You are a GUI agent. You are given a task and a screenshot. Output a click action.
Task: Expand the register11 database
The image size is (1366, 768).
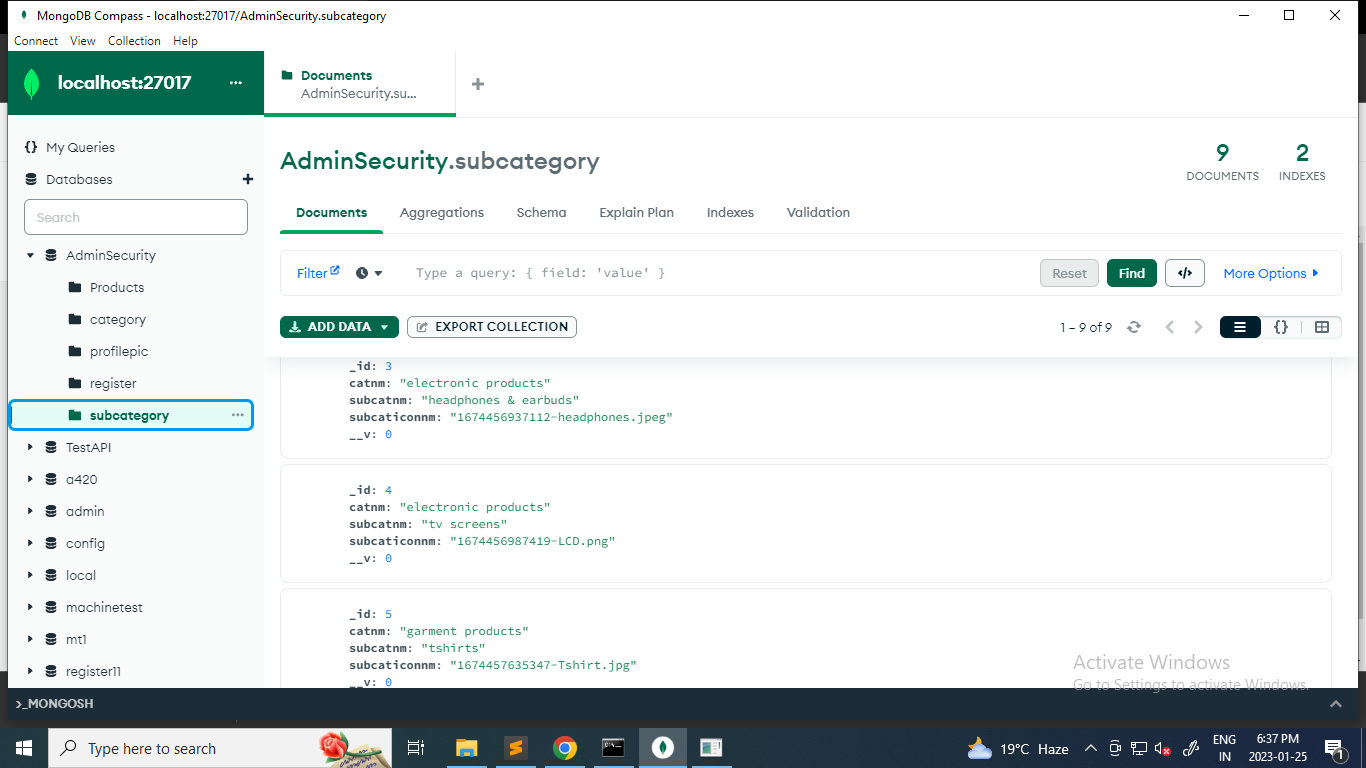point(30,671)
